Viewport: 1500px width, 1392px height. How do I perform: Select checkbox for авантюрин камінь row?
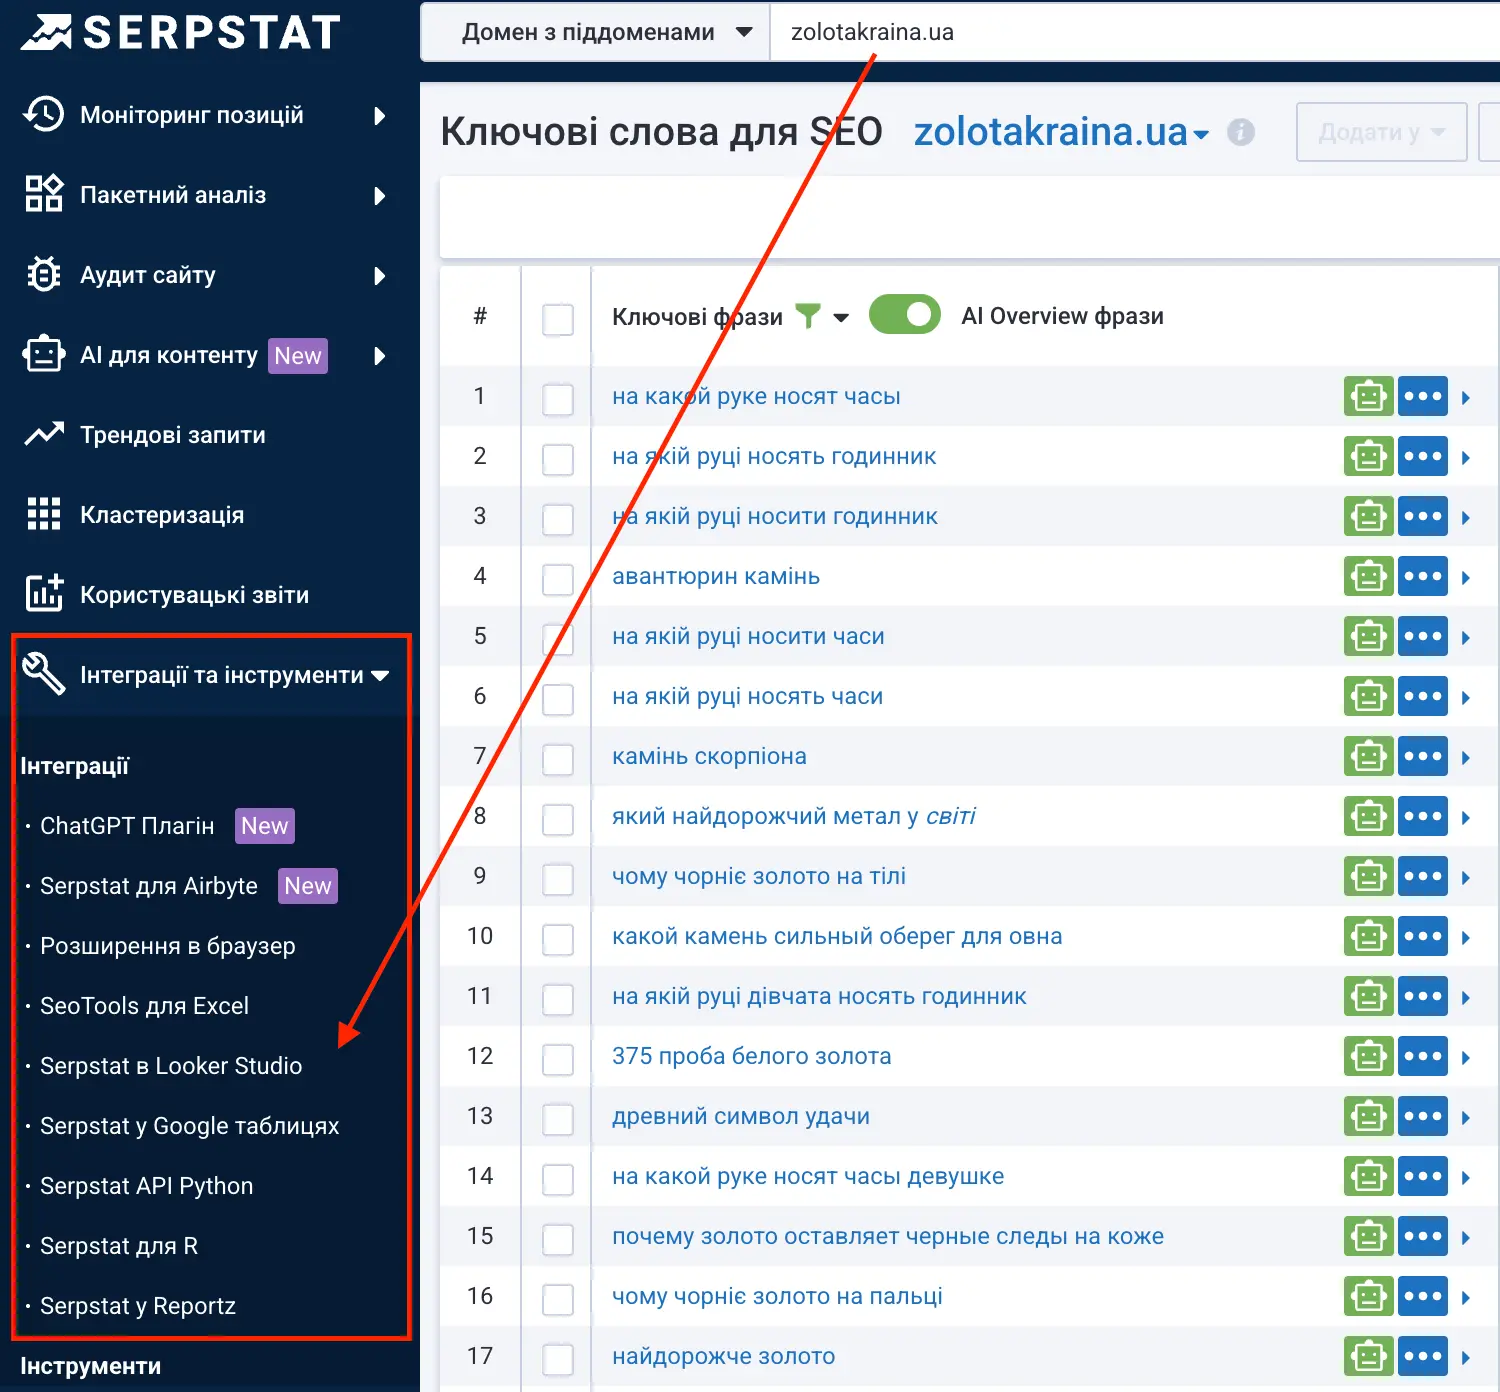[x=558, y=580]
